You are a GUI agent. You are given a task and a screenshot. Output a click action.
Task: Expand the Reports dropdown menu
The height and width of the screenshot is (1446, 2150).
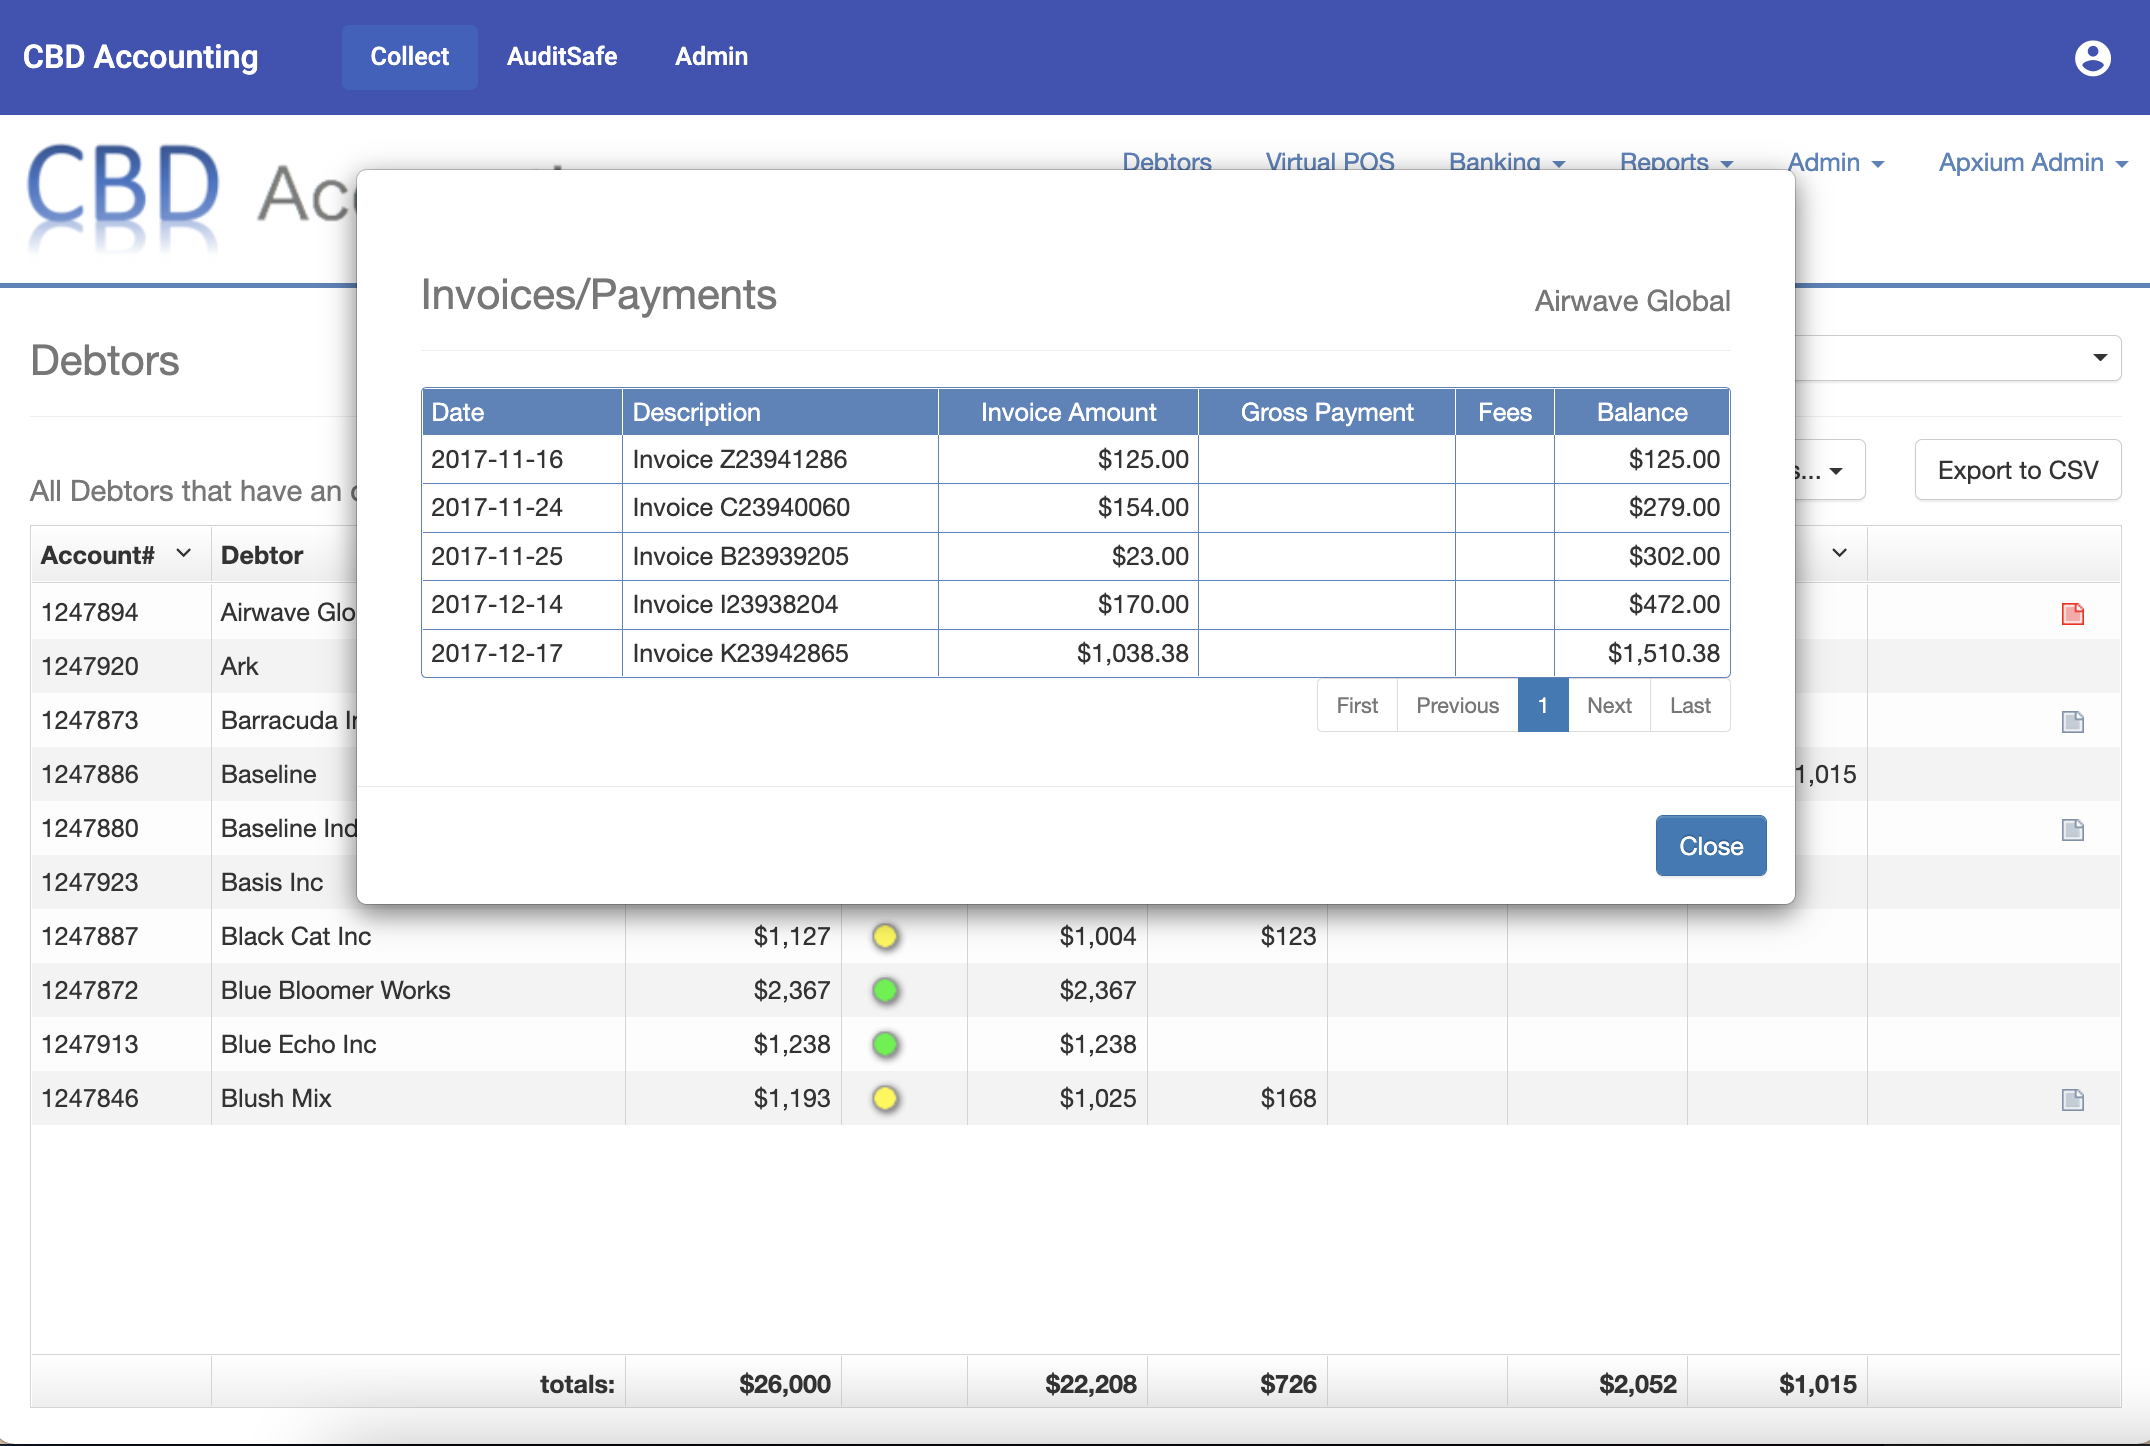click(x=1677, y=160)
